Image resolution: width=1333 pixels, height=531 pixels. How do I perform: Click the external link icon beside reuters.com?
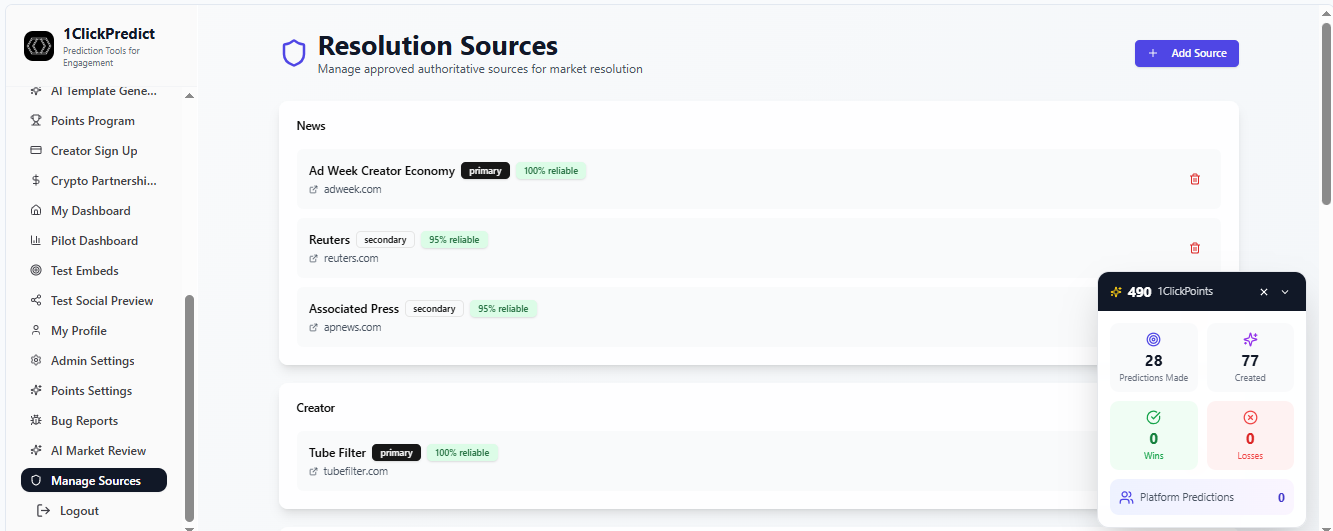point(314,259)
